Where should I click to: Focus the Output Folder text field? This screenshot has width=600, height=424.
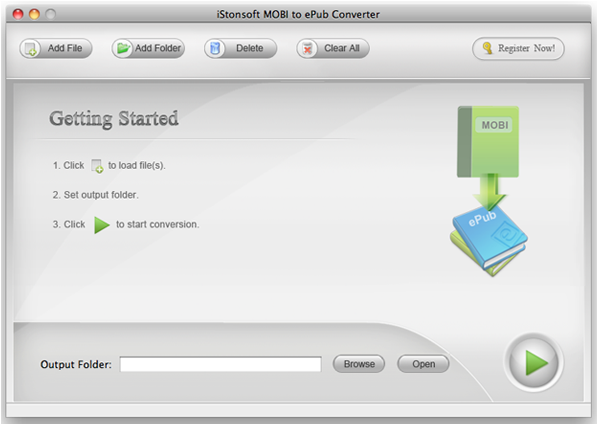pyautogui.click(x=220, y=365)
